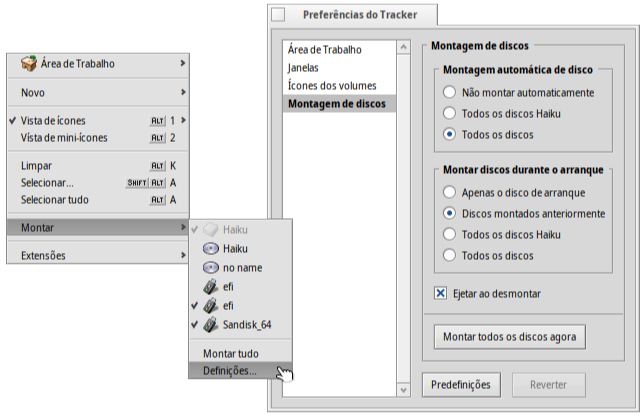642x416 pixels.
Task: Click the 'no name' disk icon
Action: [210, 267]
